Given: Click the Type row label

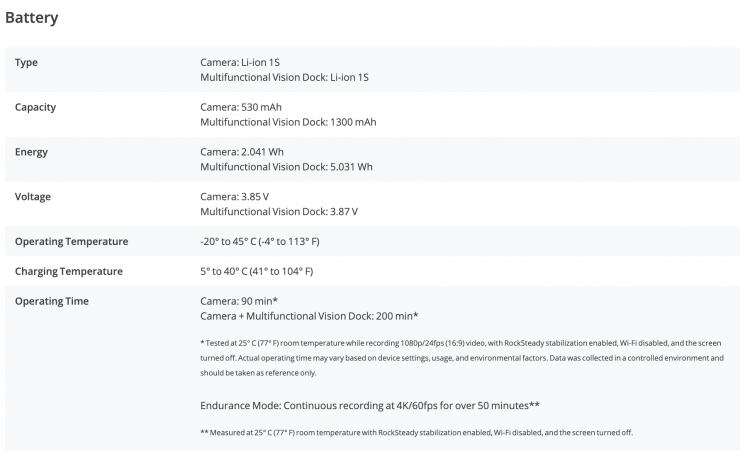Looking at the screenshot, I should (27, 62).
